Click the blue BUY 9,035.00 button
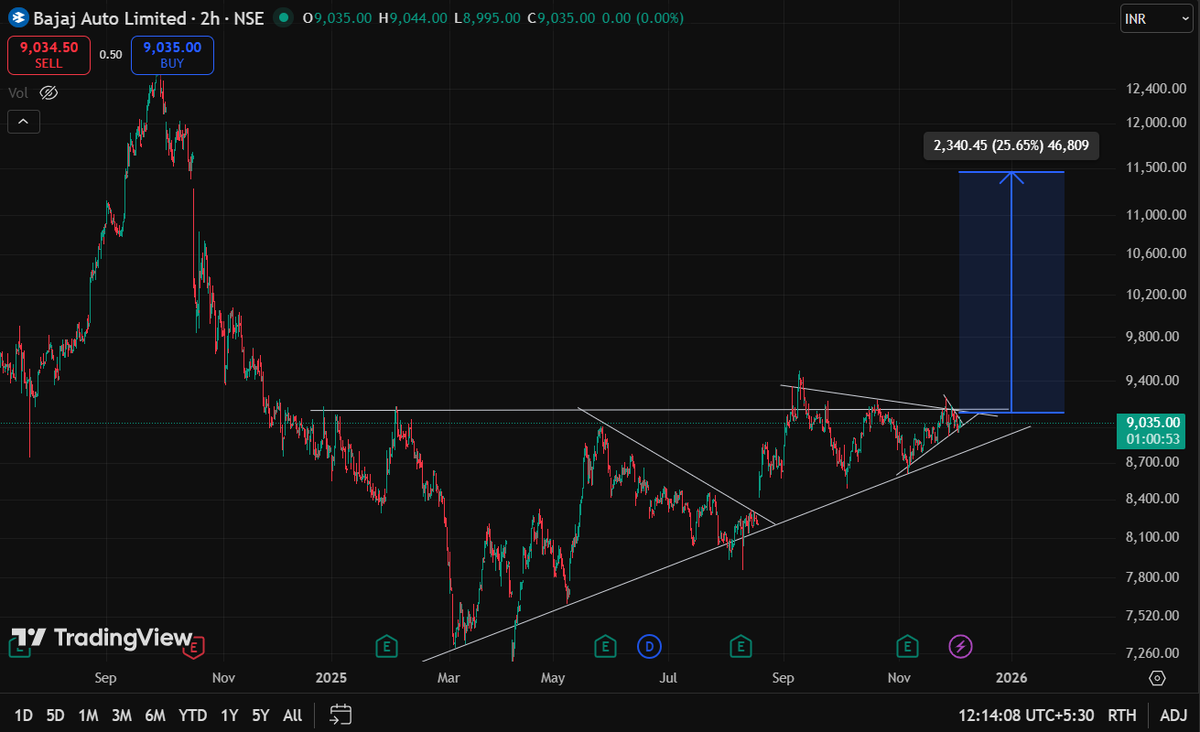 [171, 54]
